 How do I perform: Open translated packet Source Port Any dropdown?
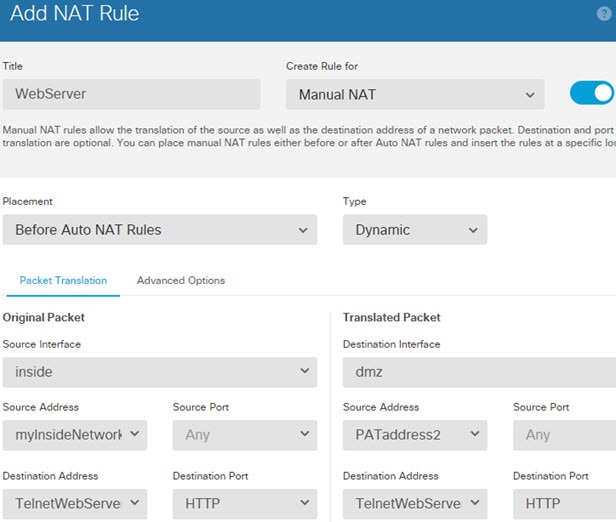point(565,435)
